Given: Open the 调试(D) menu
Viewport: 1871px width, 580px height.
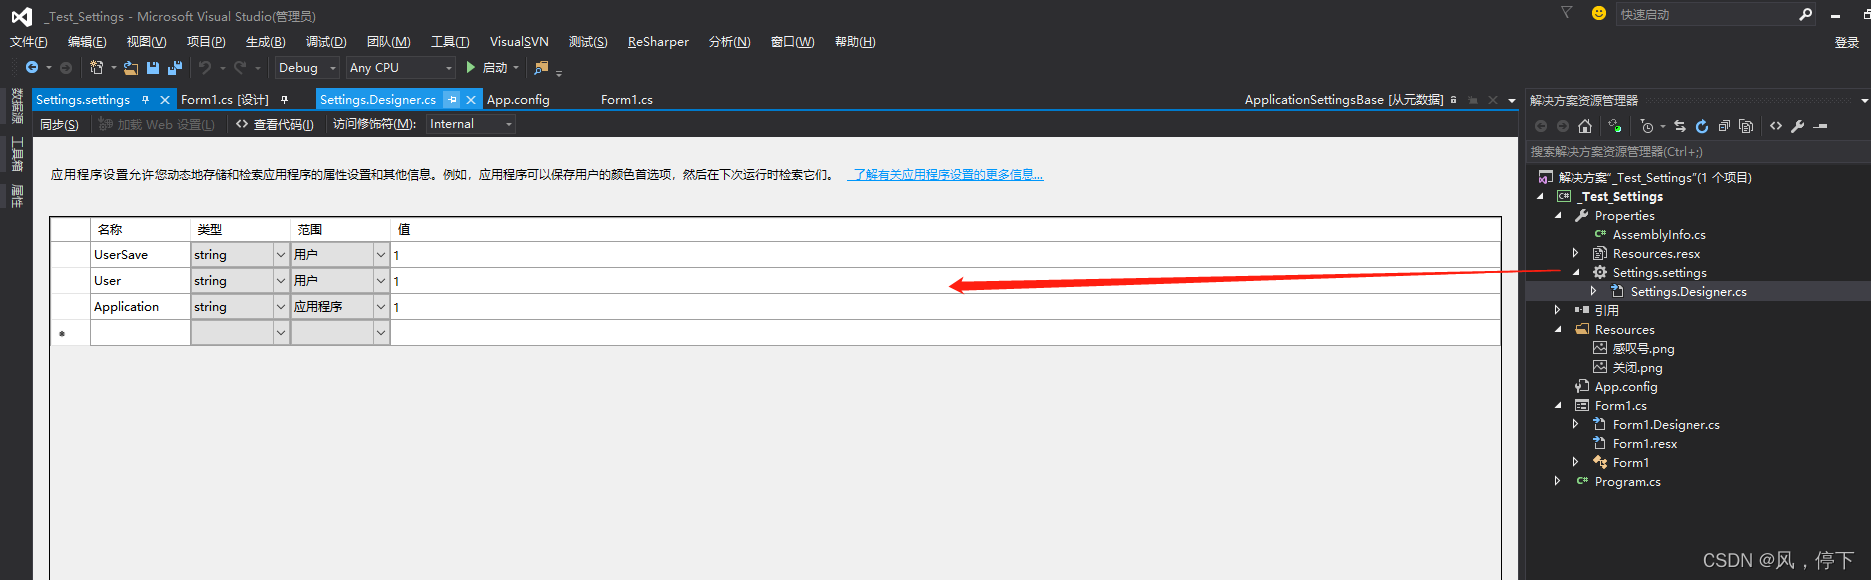Looking at the screenshot, I should [x=326, y=42].
